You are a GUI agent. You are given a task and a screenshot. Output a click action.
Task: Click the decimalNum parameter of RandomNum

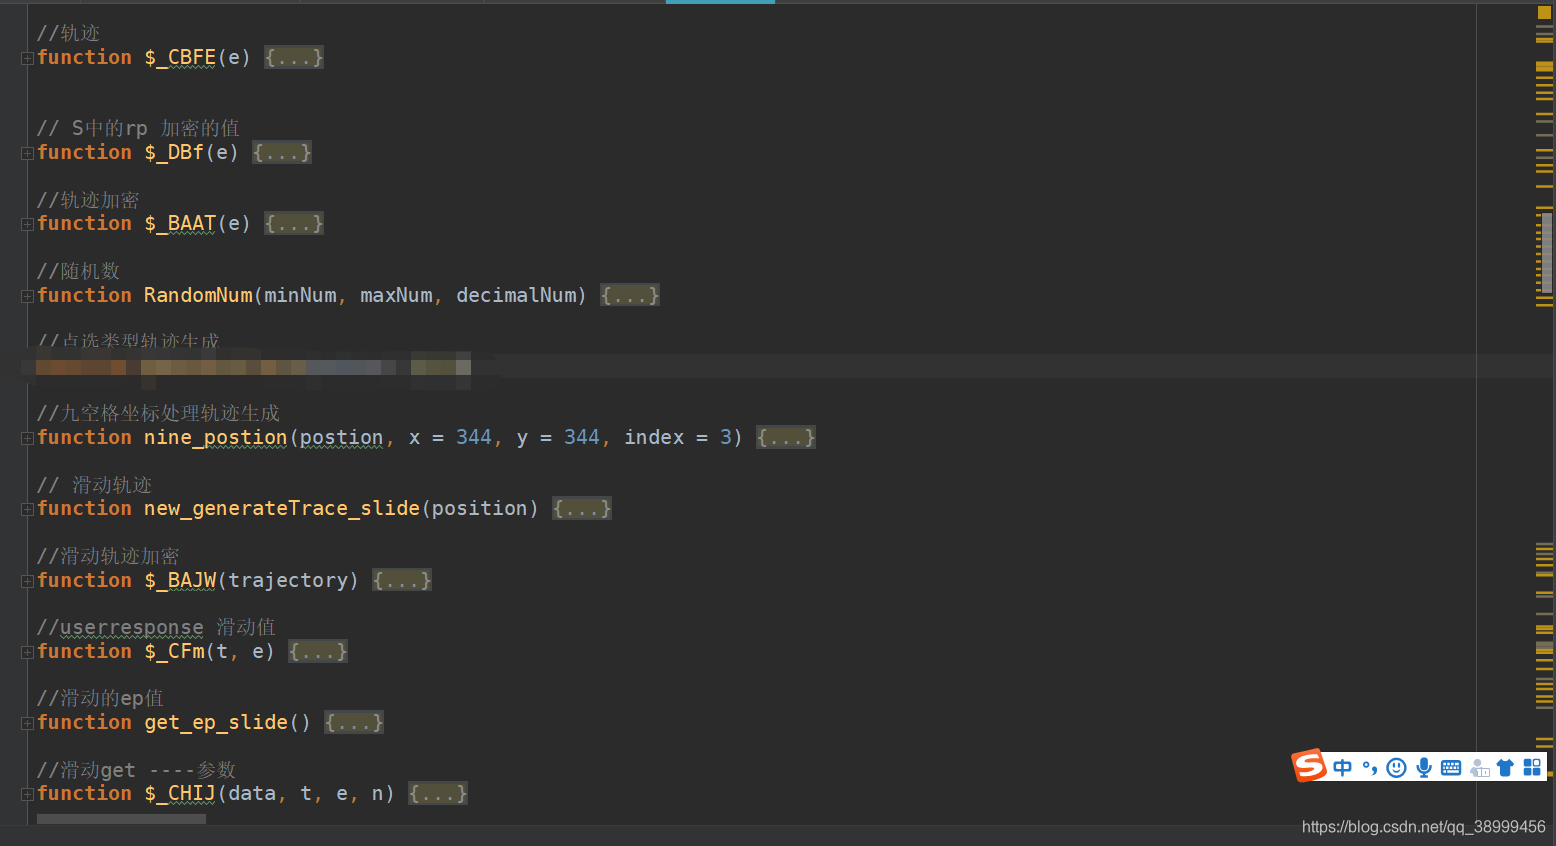click(x=516, y=295)
